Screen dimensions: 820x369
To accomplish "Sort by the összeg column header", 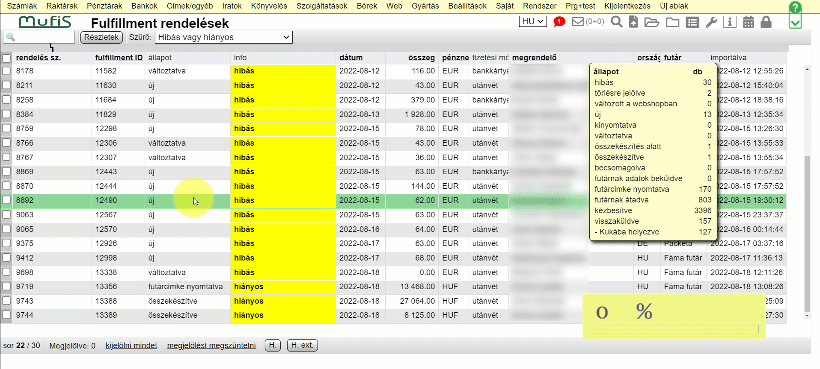I will point(422,57).
